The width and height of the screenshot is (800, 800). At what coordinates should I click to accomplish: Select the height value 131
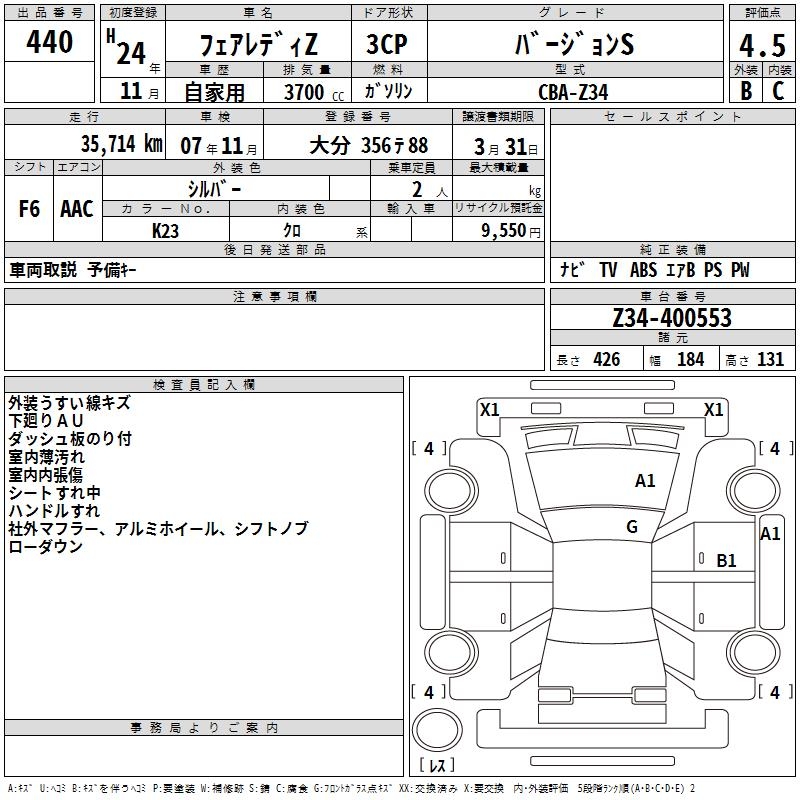pos(770,360)
